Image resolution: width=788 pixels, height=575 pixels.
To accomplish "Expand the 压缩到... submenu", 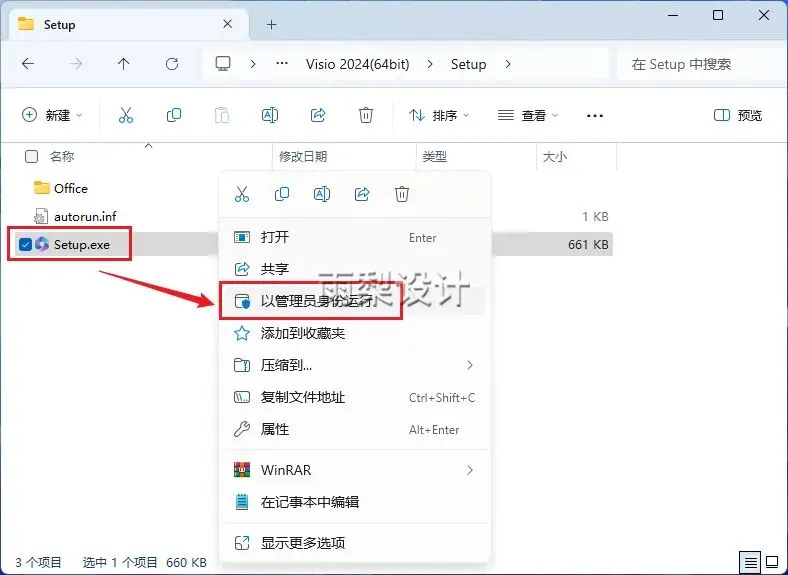I will point(355,365).
